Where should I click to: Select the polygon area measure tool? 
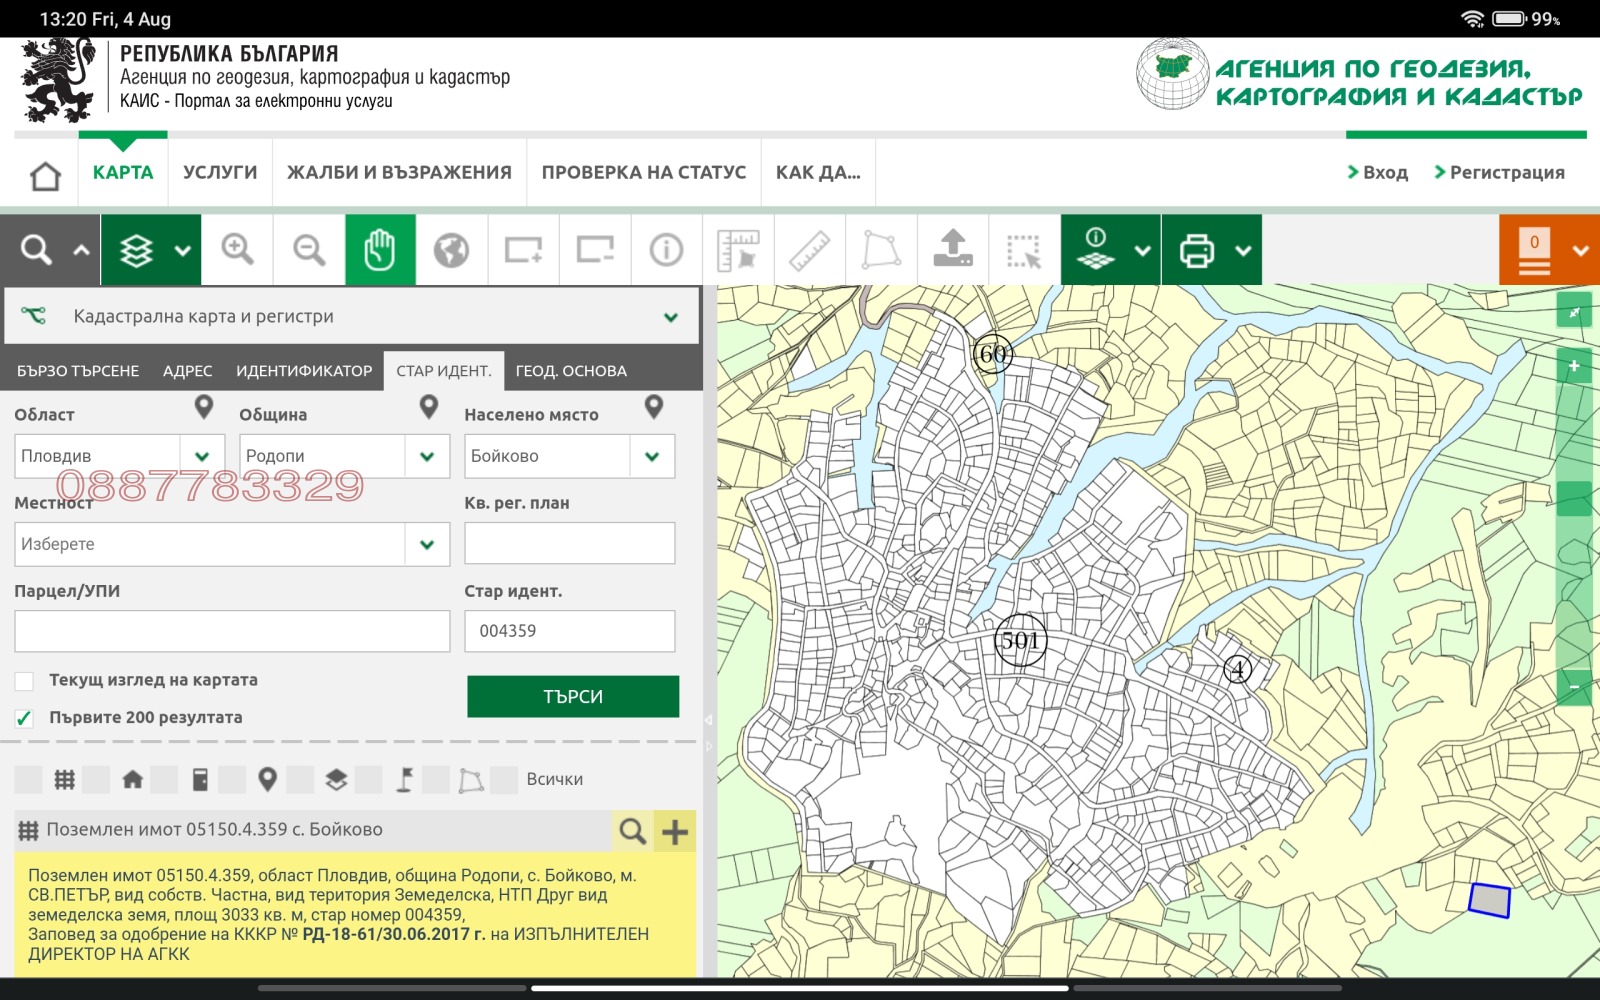pyautogui.click(x=881, y=250)
